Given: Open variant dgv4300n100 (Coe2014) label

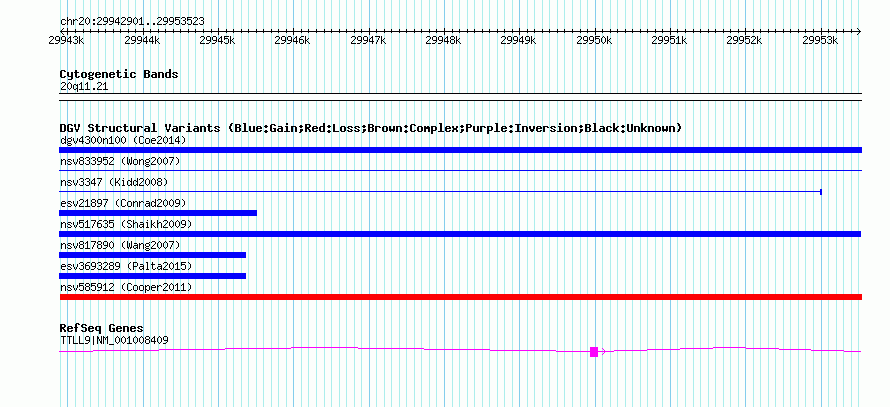Looking at the screenshot, I should click(123, 140).
